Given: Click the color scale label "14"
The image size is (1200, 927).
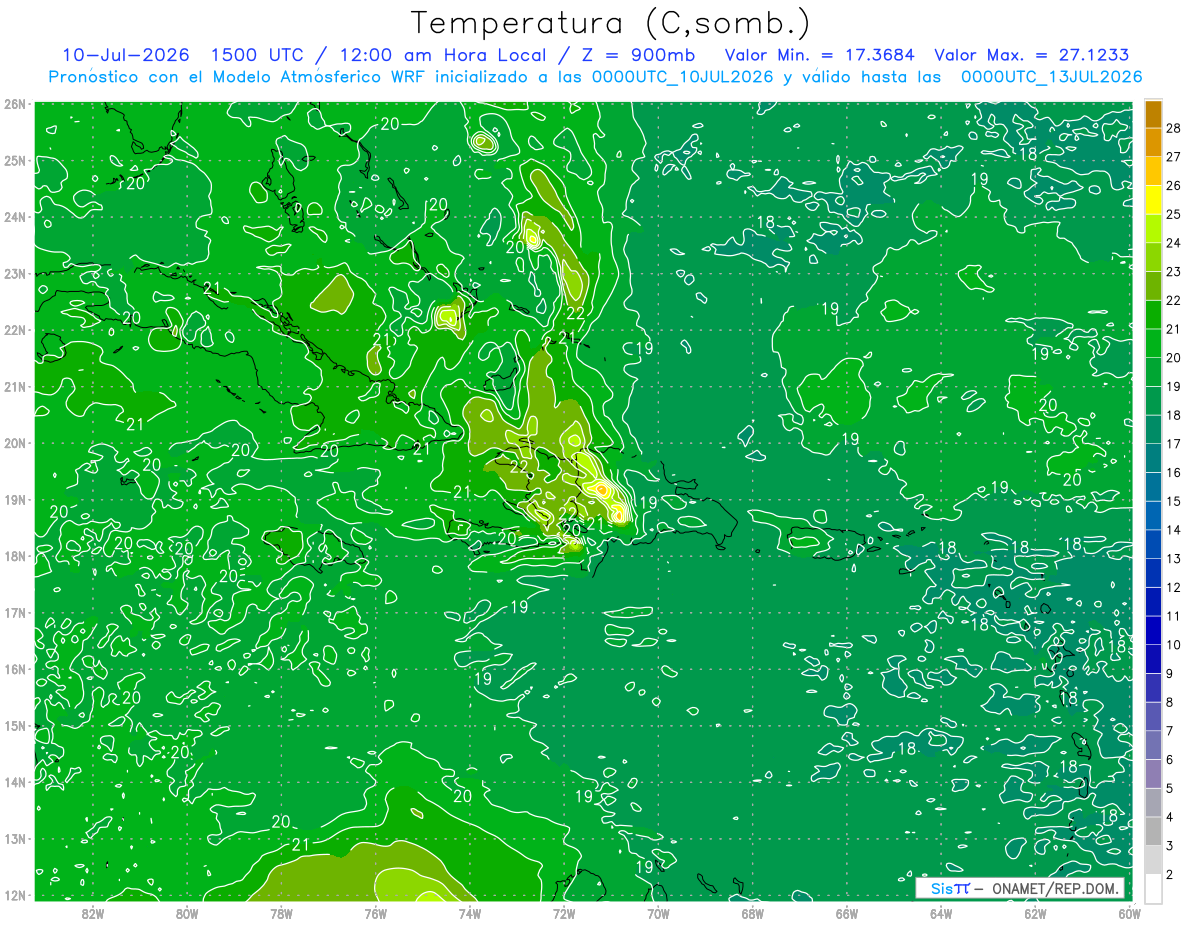Looking at the screenshot, I should tap(1175, 530).
